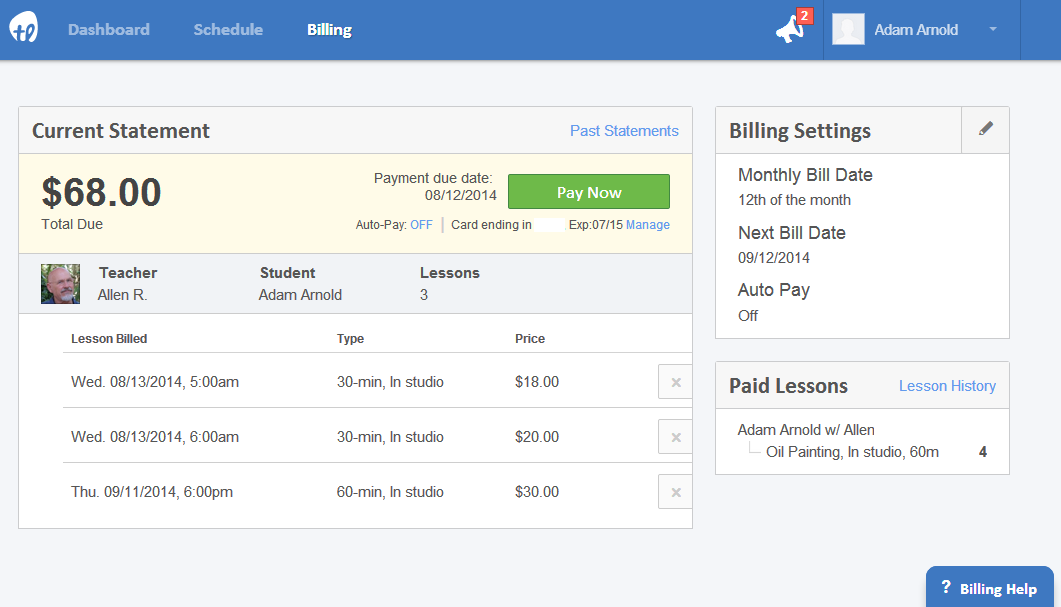Image resolution: width=1061 pixels, height=607 pixels.
Task: Select the 60-min, In studio type cell
Action: pos(390,492)
